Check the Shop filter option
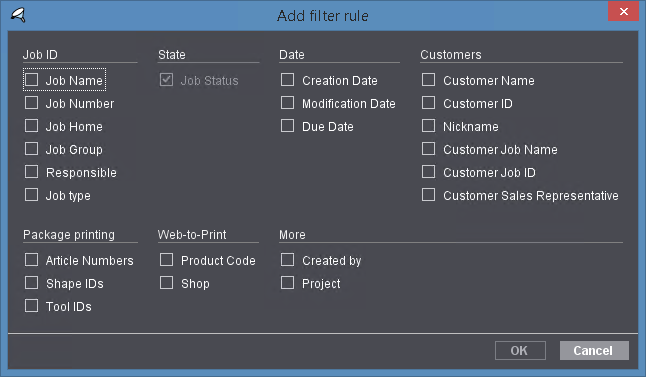646x377 pixels. click(166, 283)
